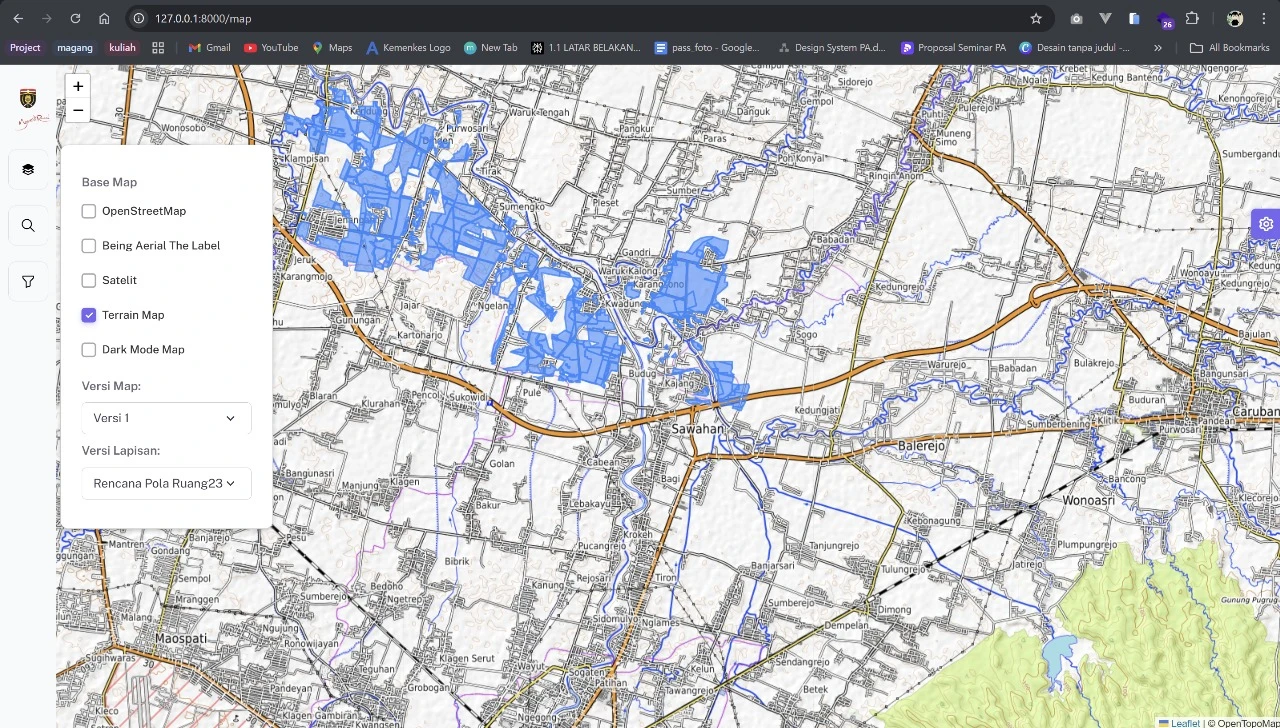Open the filter funnel icon in sidebar
The image size is (1280, 728).
coord(28,282)
